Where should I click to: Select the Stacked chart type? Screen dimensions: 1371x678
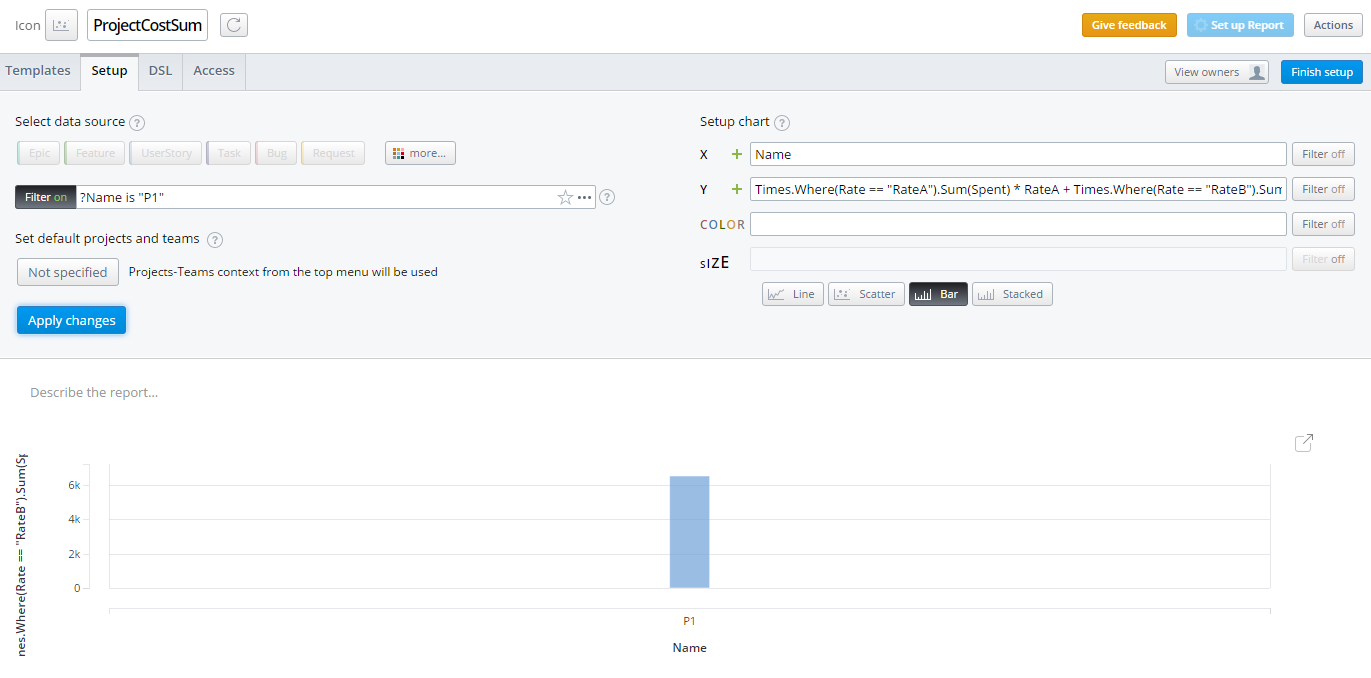[x=1012, y=294]
